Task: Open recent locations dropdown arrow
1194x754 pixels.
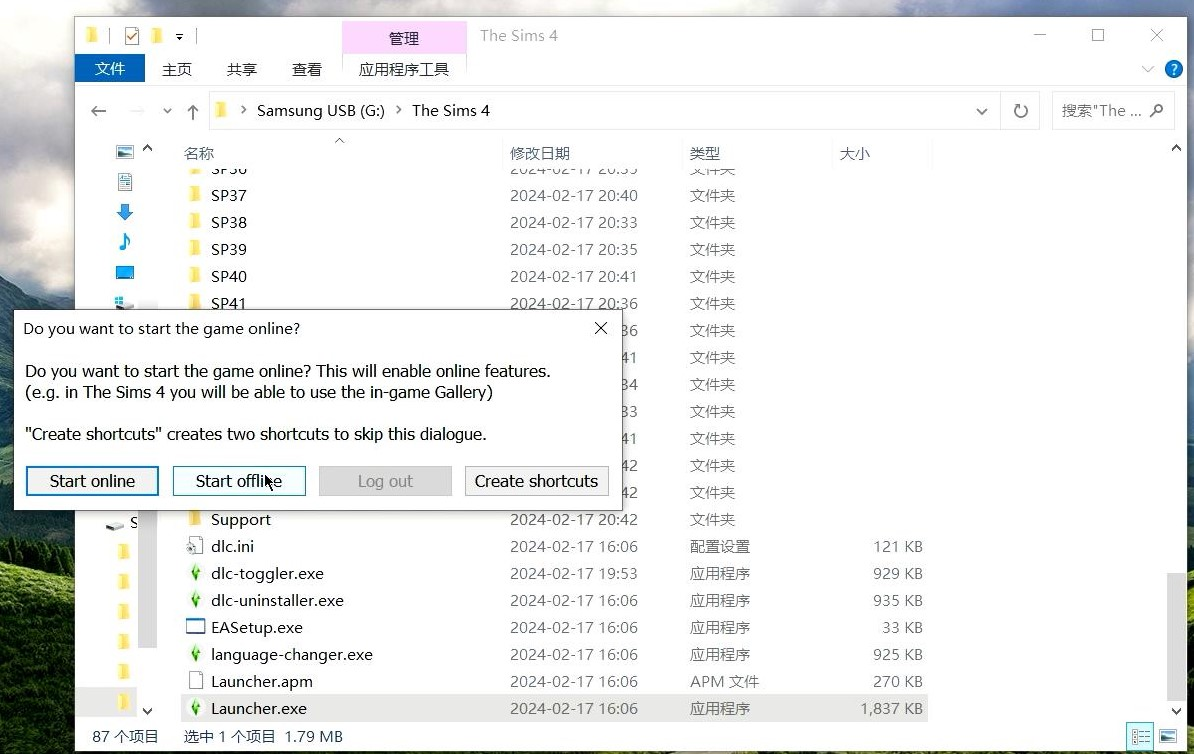Action: [167, 111]
